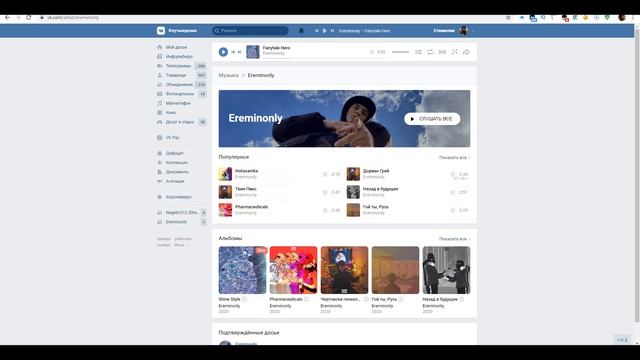Click the icon beside Instasamka duration
Screen dimensions: 640x360
pos(325,174)
